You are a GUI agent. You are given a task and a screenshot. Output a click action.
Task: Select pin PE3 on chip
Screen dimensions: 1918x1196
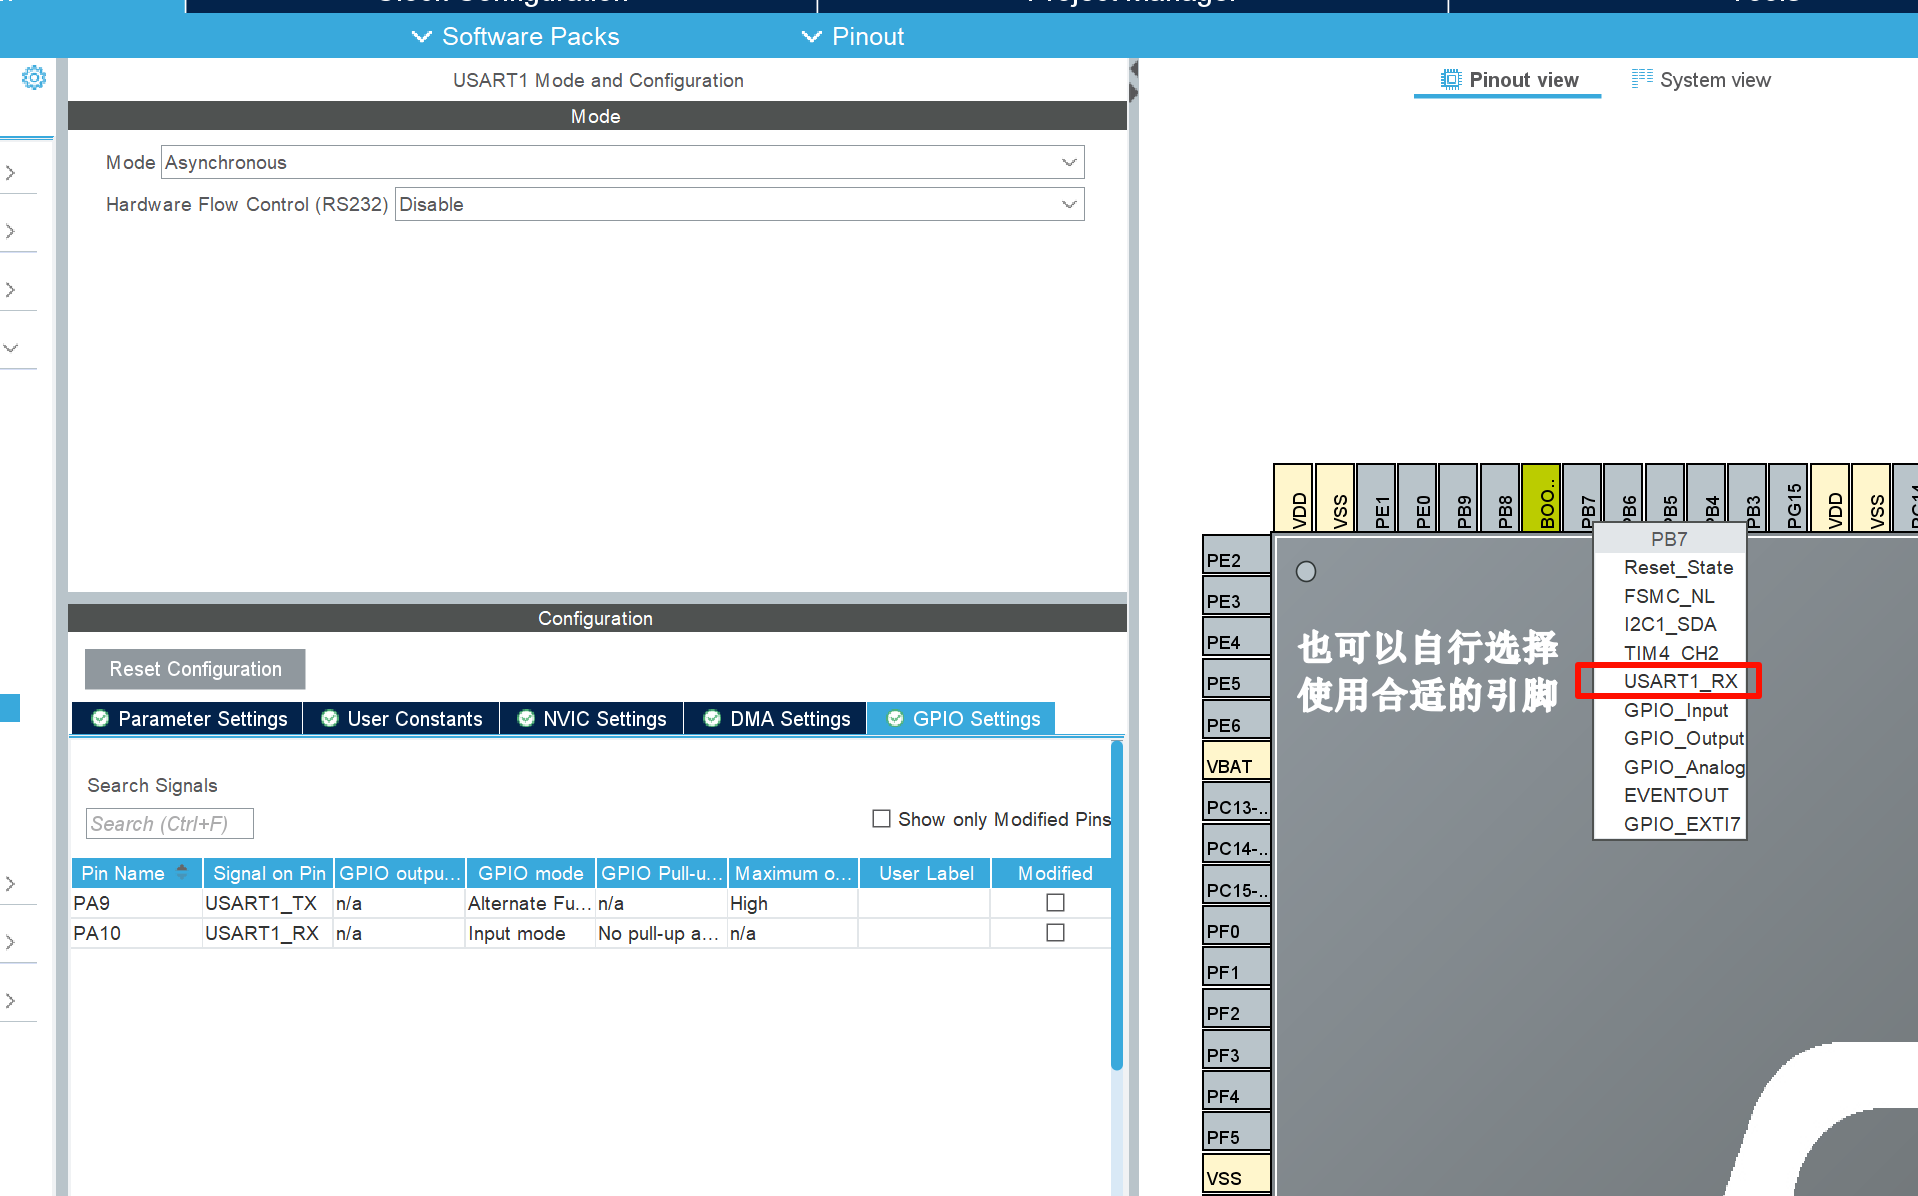click(x=1236, y=596)
